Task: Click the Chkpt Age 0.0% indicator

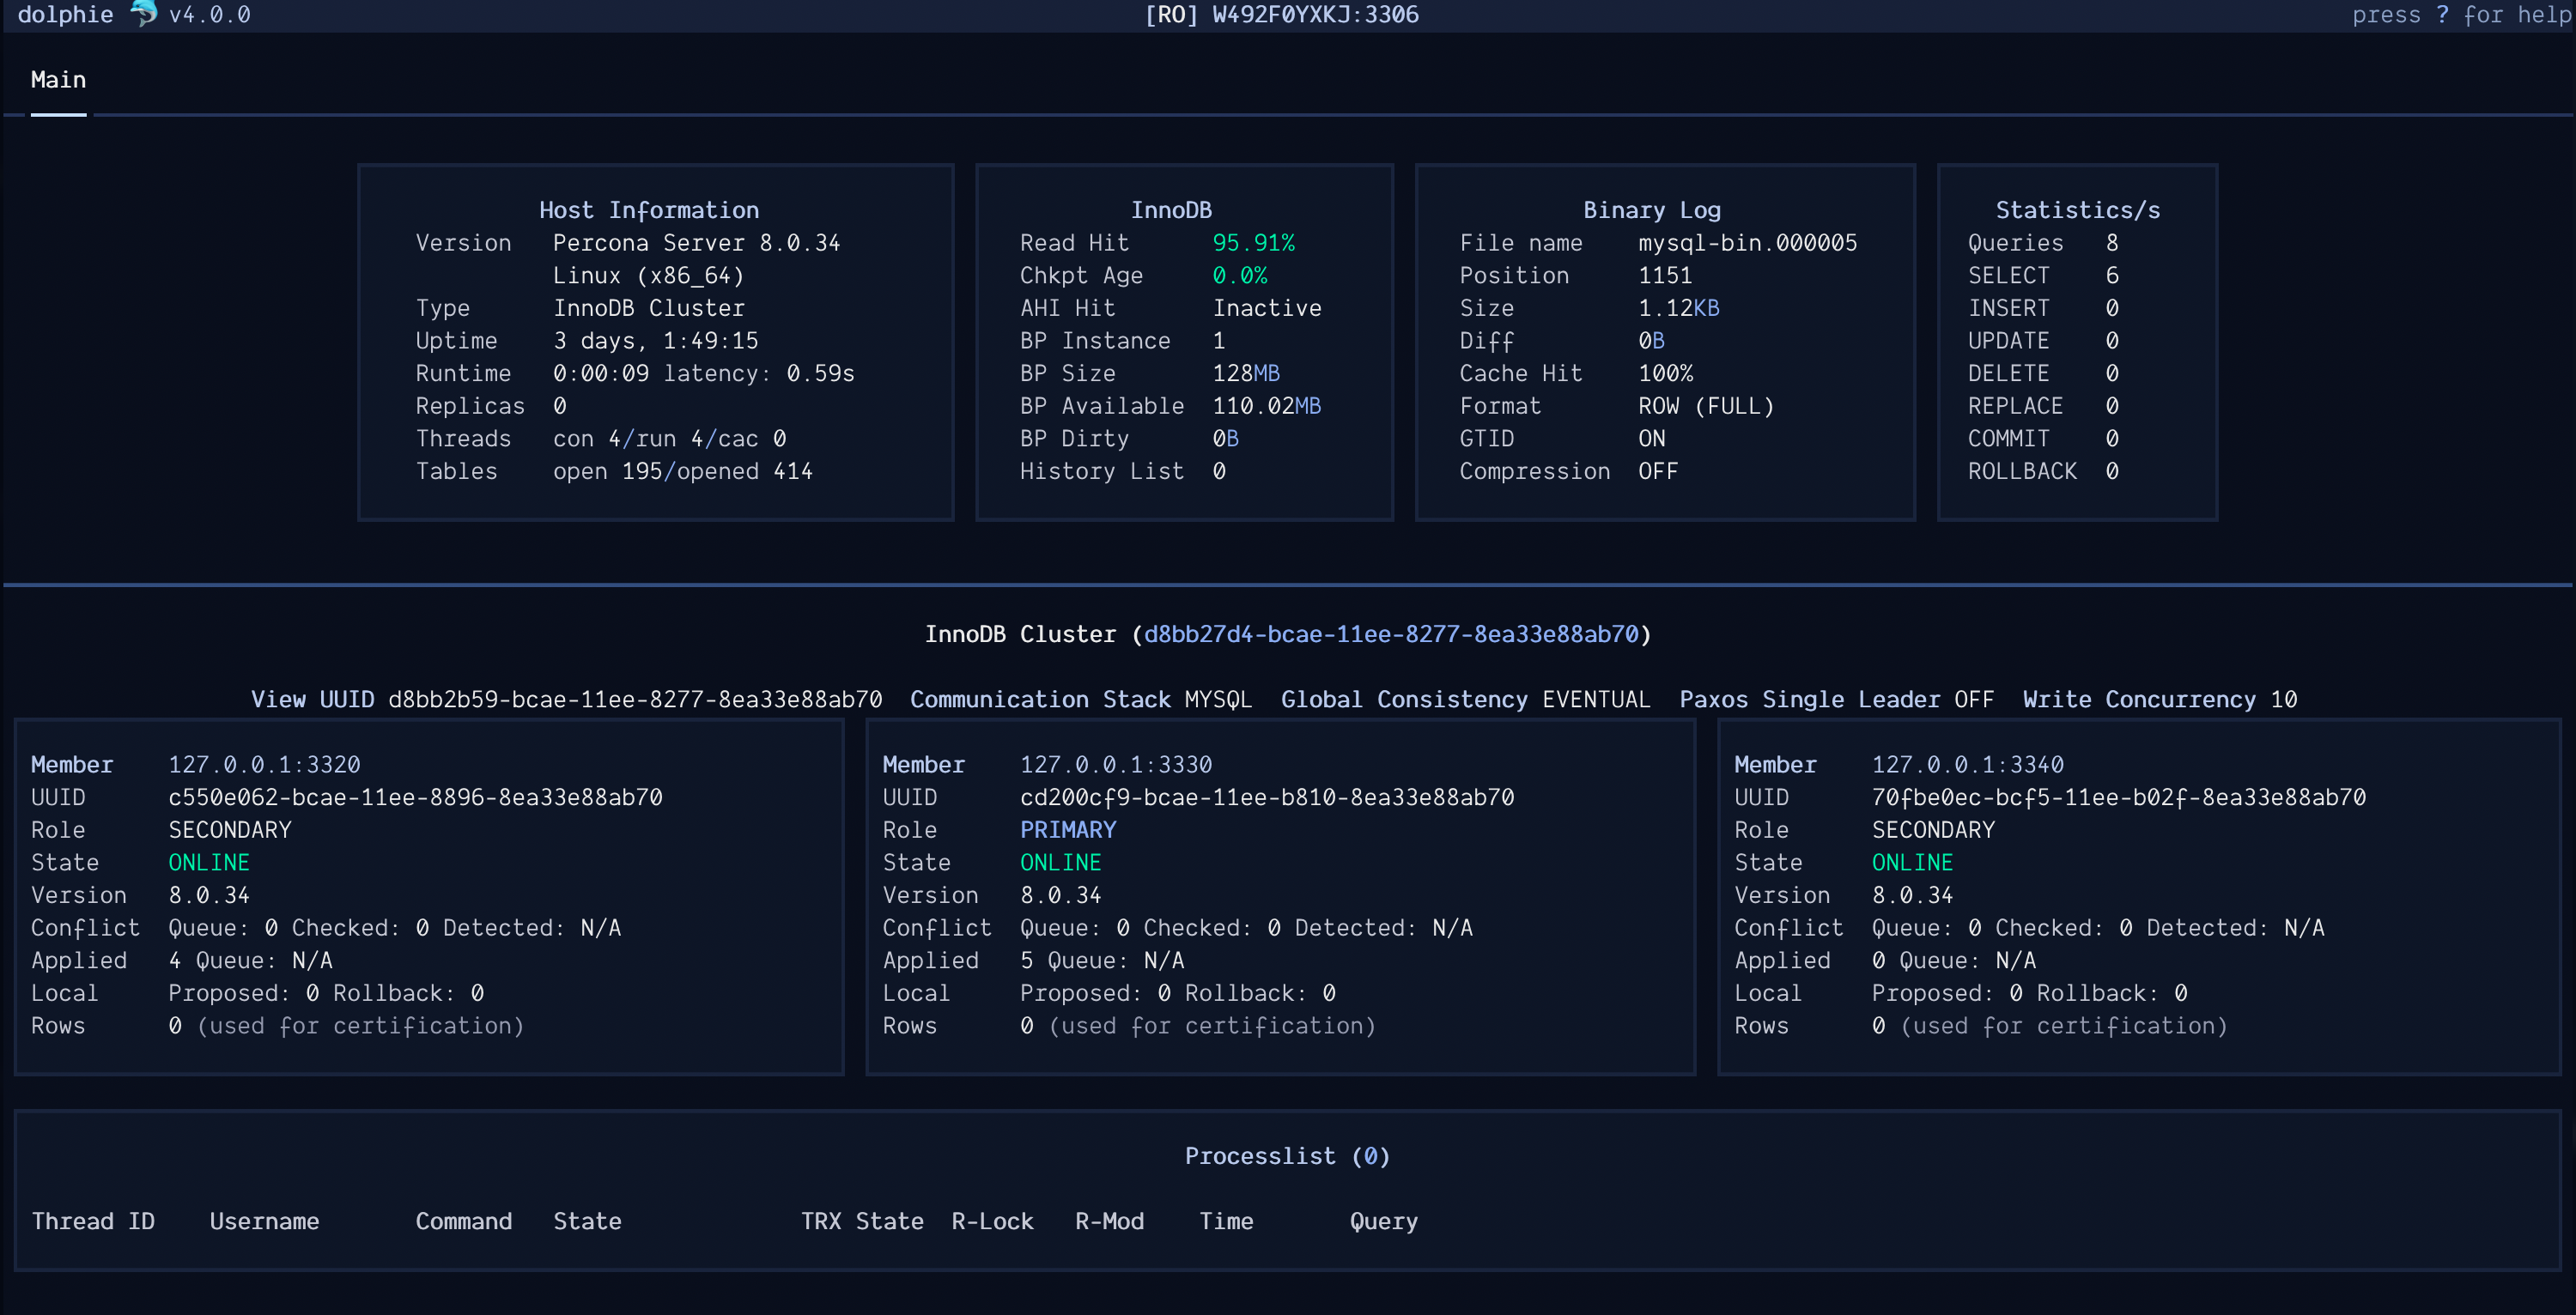Action: [1240, 275]
